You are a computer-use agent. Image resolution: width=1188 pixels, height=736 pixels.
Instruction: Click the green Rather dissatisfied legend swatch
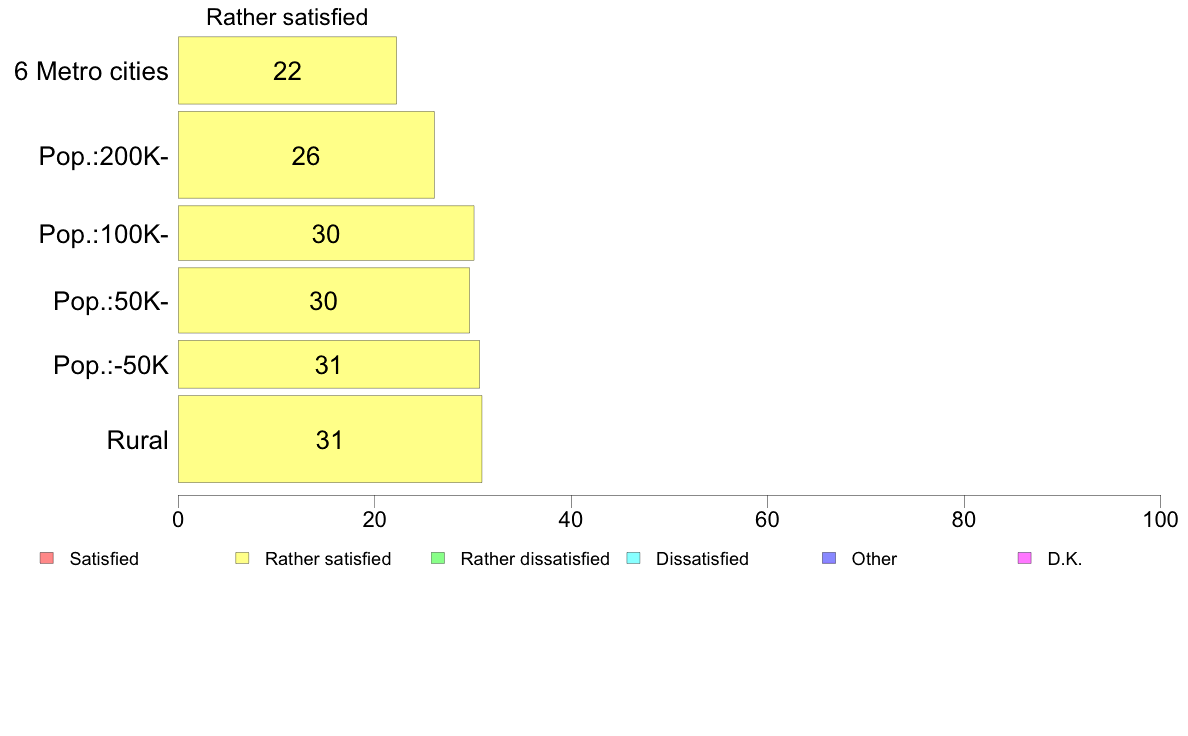[x=437, y=559]
